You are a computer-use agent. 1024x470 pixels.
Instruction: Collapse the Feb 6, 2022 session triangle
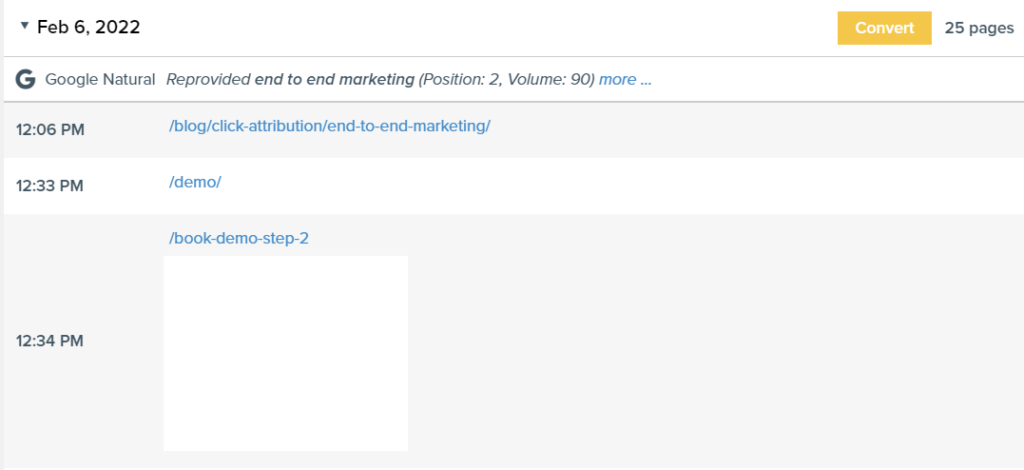coord(24,27)
